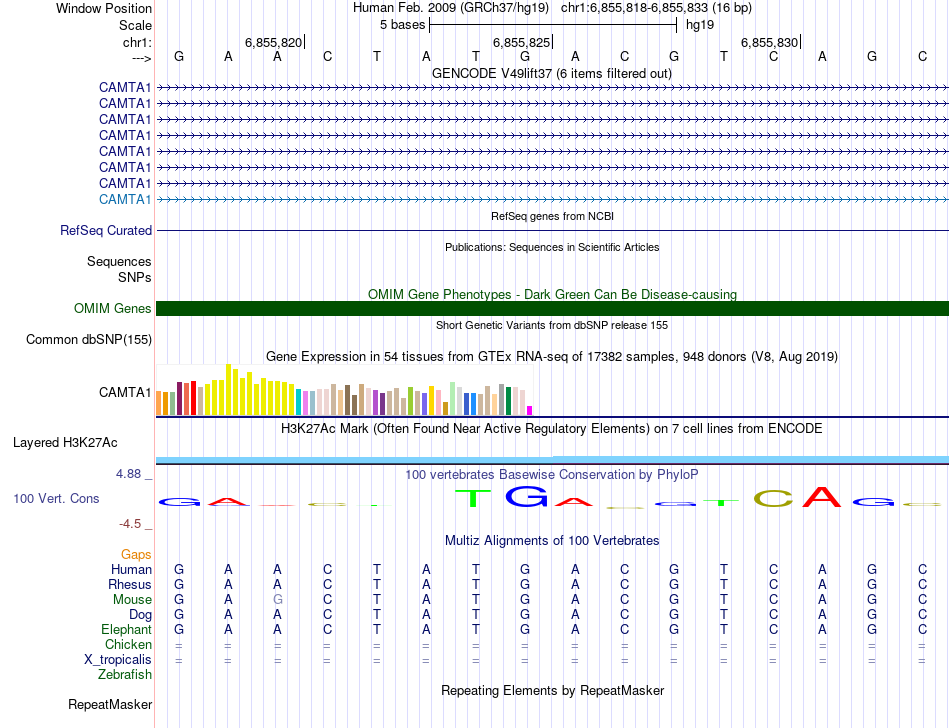Click the light-blue CAMTA1 transcript label
This screenshot has height=728, width=950.
pos(125,199)
